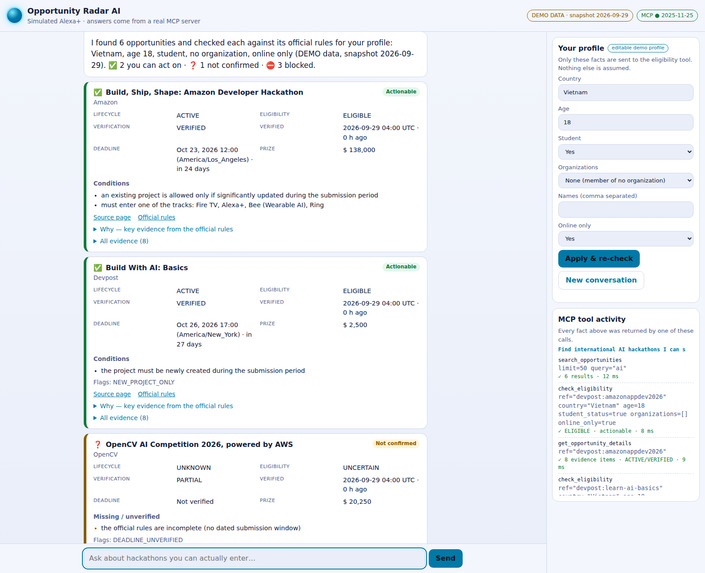Click the 6 results 12 ms line
The width and height of the screenshot is (705, 573).
coord(588,376)
